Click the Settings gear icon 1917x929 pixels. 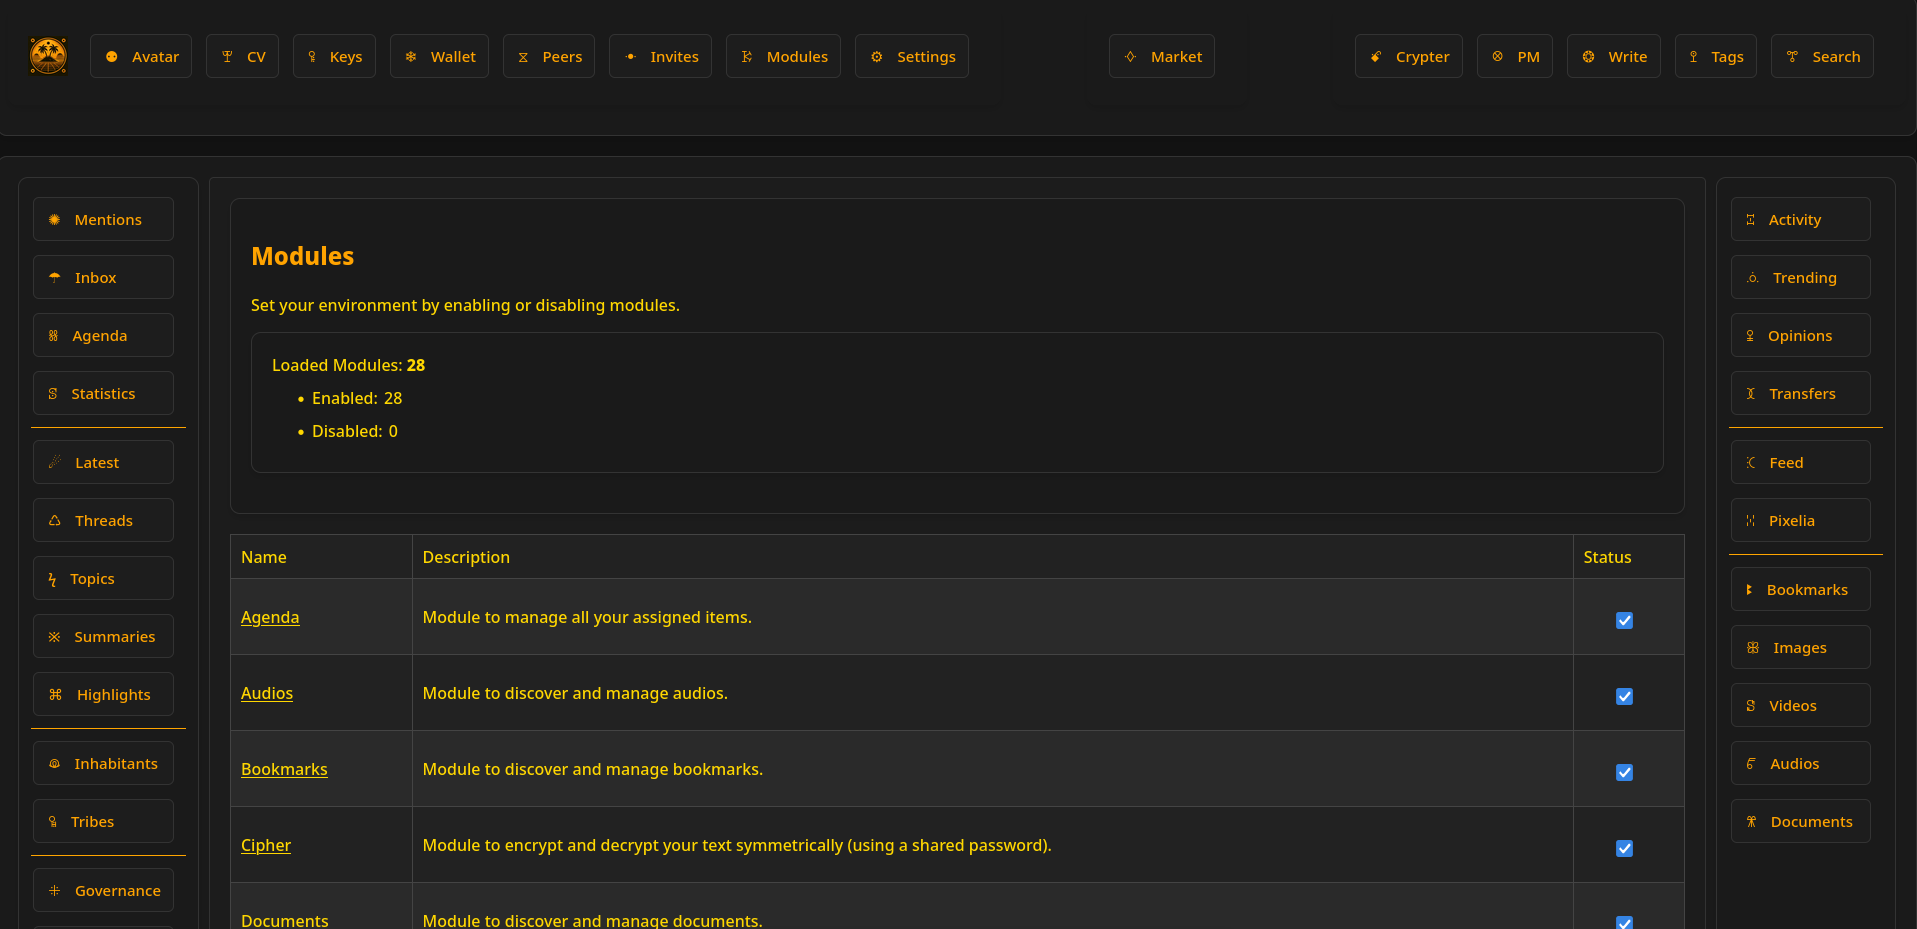coord(877,57)
